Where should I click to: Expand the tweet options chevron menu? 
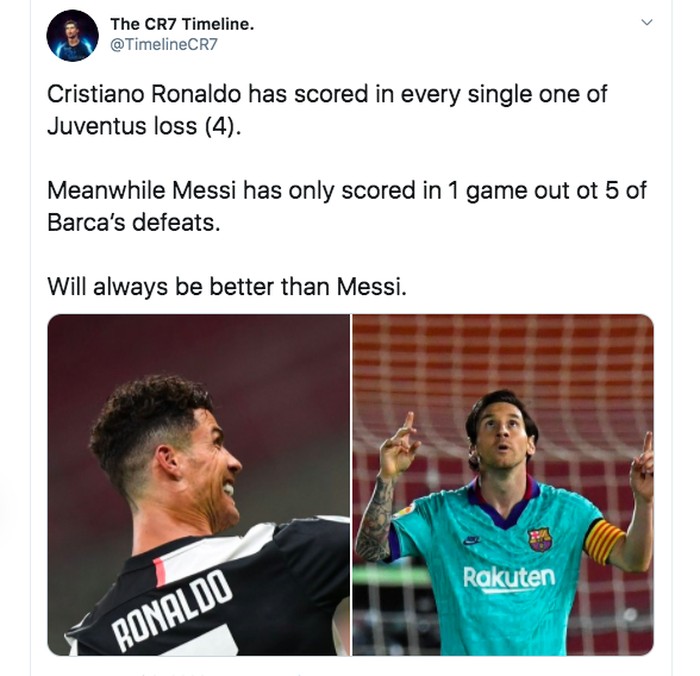point(647,22)
